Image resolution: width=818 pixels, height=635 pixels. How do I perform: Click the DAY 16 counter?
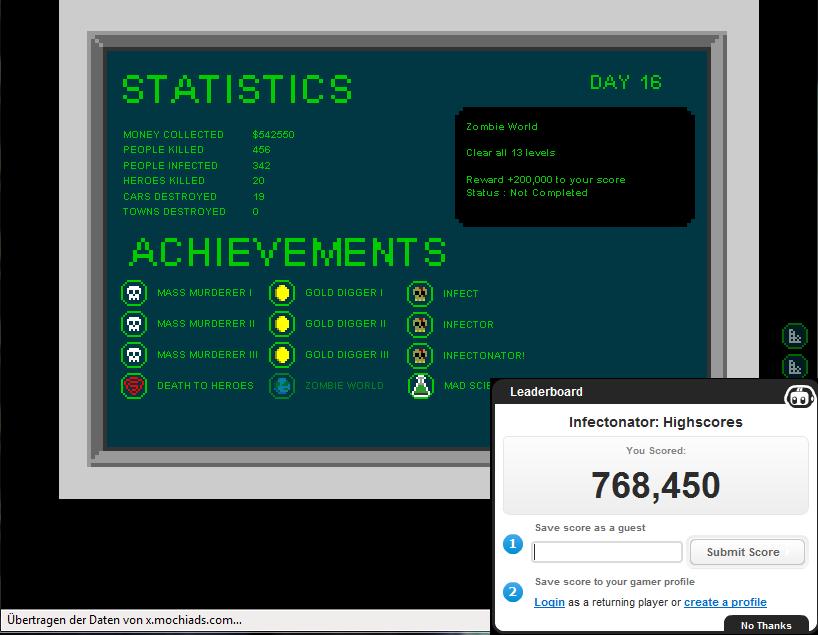point(625,82)
